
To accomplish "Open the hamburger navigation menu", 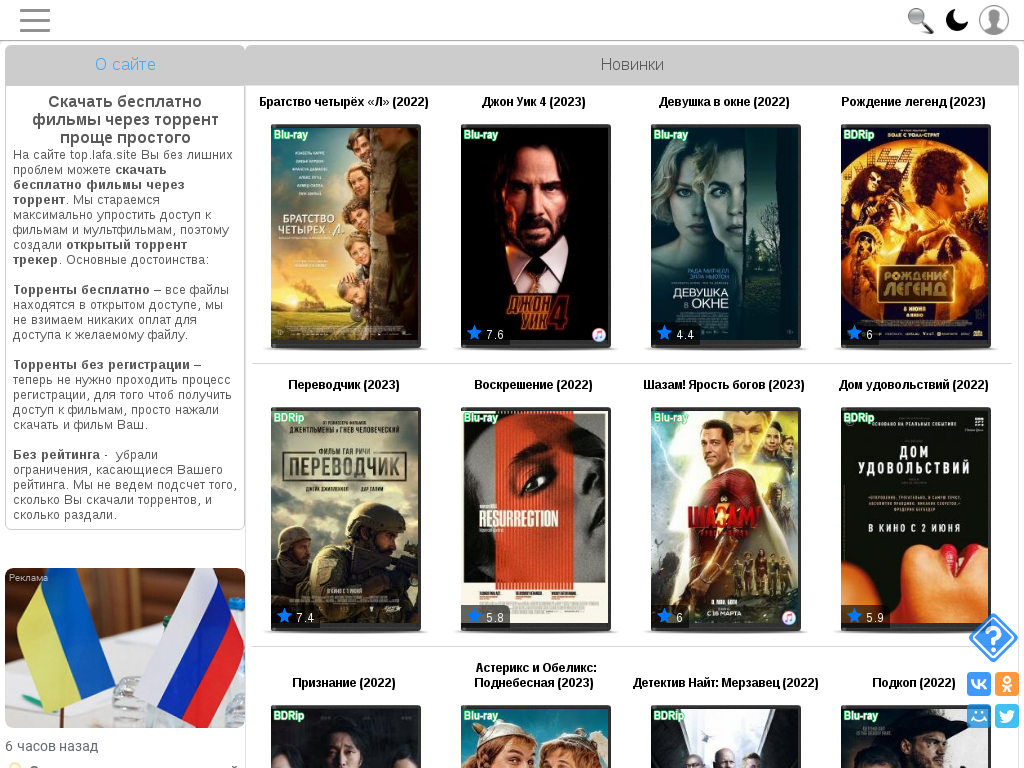I will 35,20.
